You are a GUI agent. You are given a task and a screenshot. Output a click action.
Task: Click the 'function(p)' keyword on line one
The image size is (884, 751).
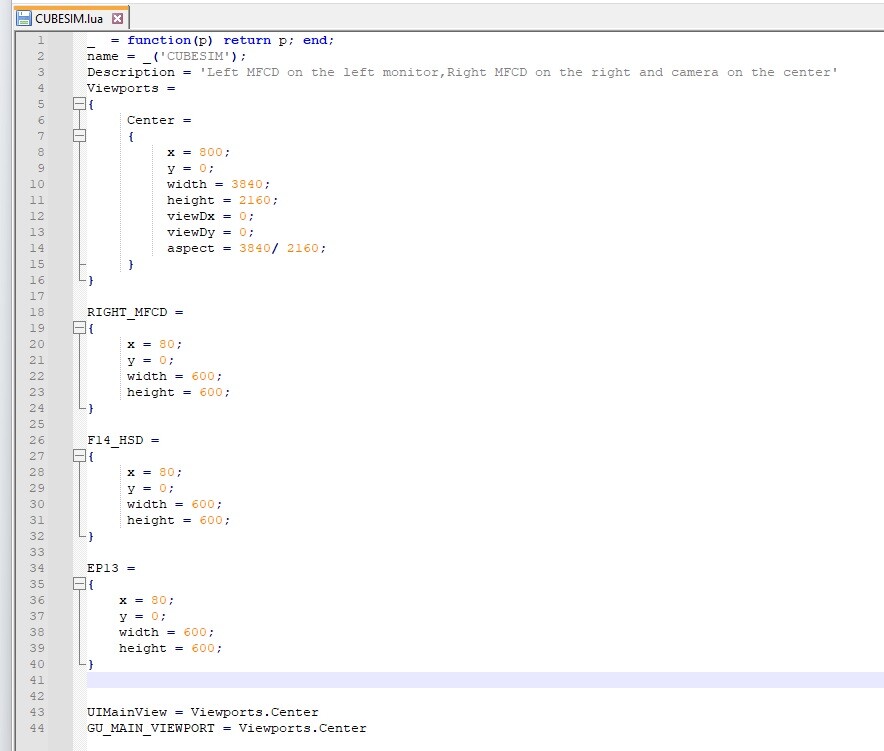click(170, 40)
